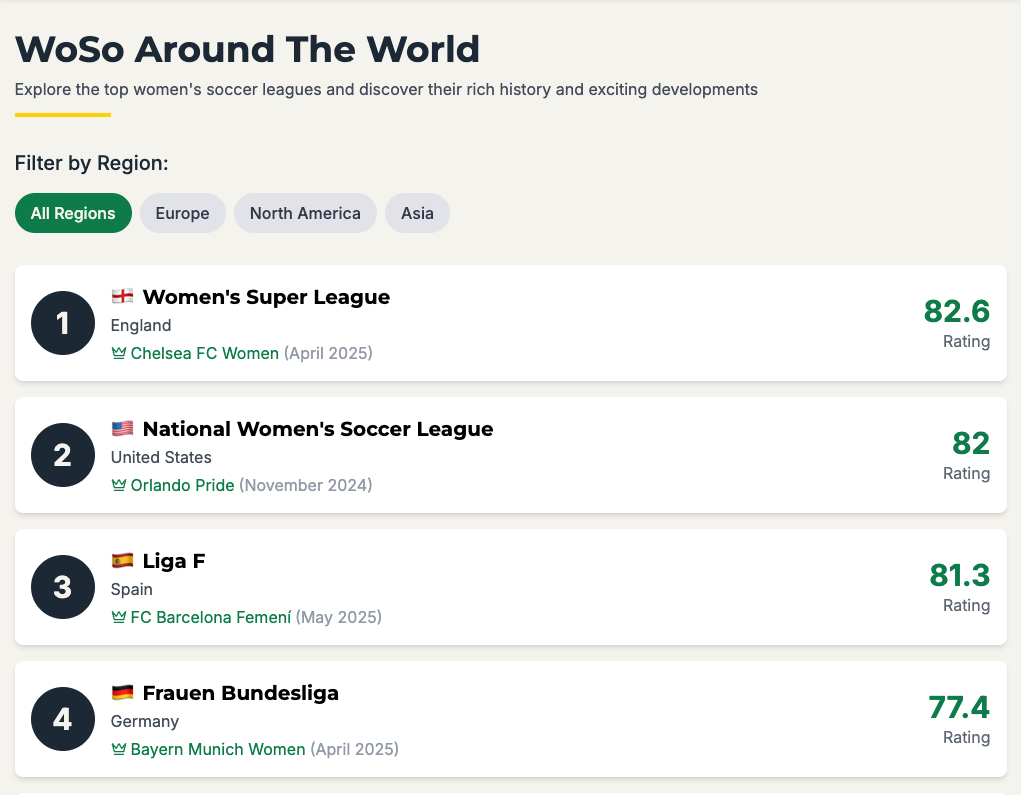
Task: Click champion name Orlando Pride
Action: pyautogui.click(x=182, y=486)
